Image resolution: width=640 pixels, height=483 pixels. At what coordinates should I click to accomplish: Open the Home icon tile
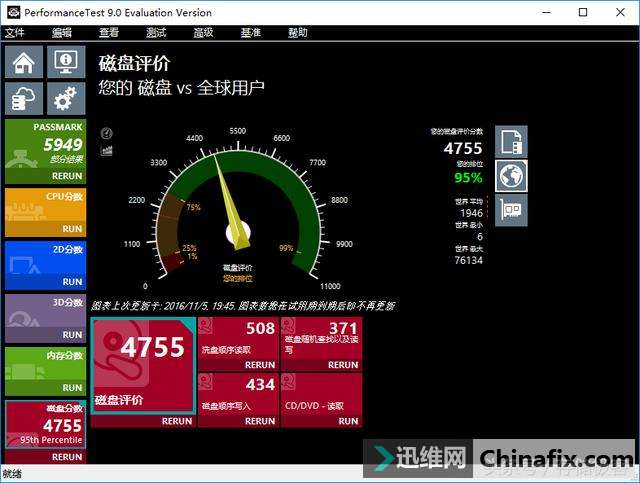[x=24, y=62]
